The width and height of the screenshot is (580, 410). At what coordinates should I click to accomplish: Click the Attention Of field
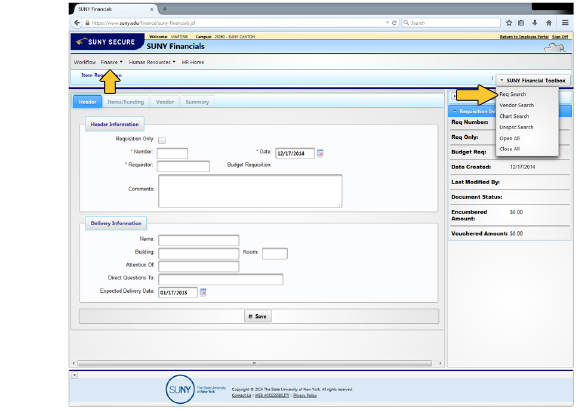pyautogui.click(x=199, y=266)
